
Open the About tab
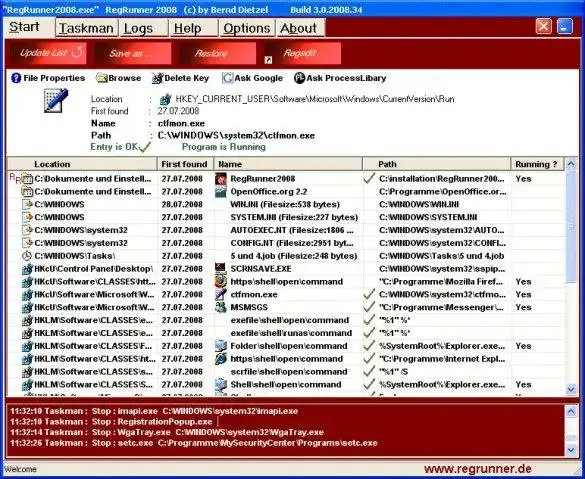pos(300,28)
